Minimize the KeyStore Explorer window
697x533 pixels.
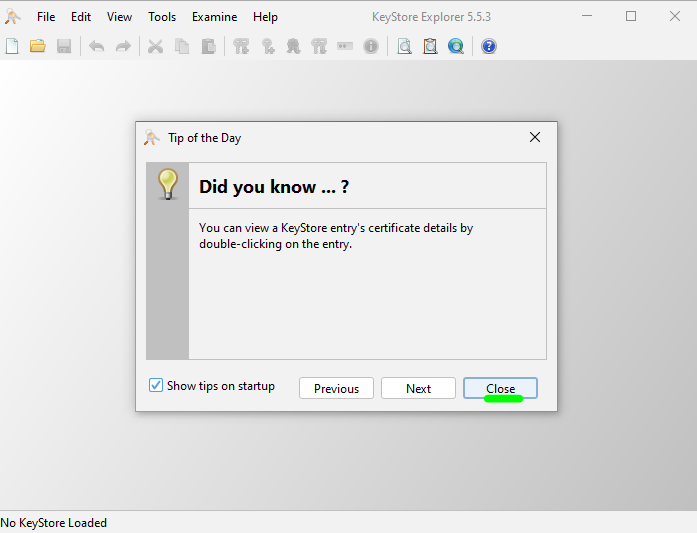pos(587,16)
